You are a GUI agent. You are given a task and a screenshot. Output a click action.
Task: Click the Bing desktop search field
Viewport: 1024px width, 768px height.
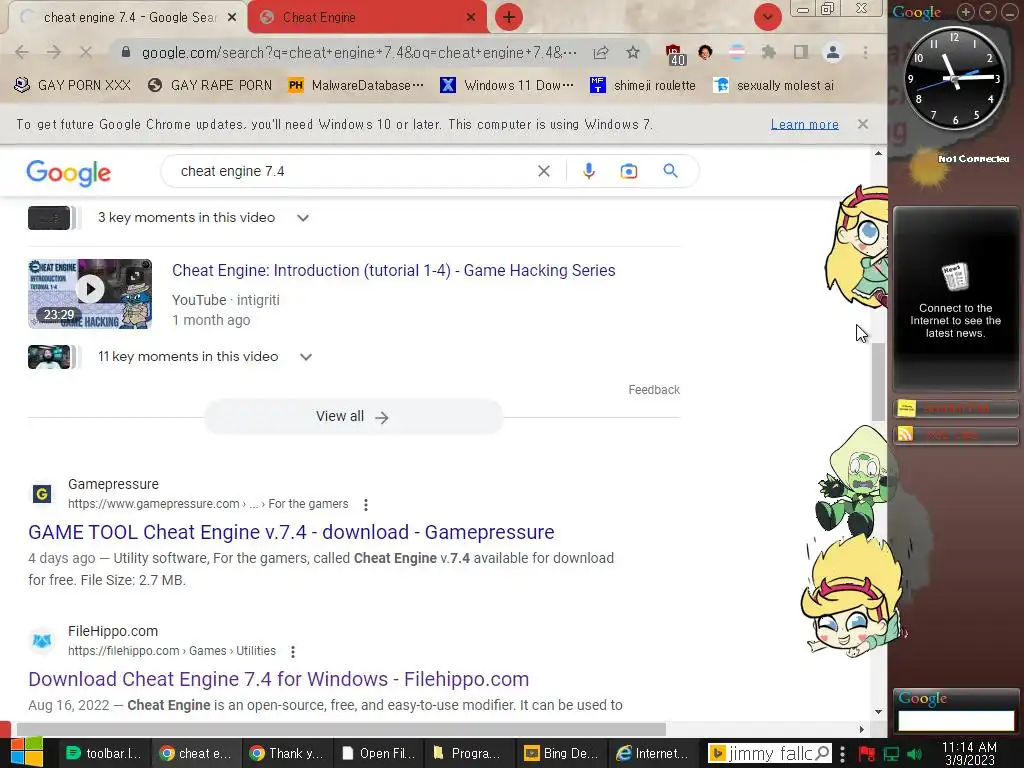click(771, 754)
